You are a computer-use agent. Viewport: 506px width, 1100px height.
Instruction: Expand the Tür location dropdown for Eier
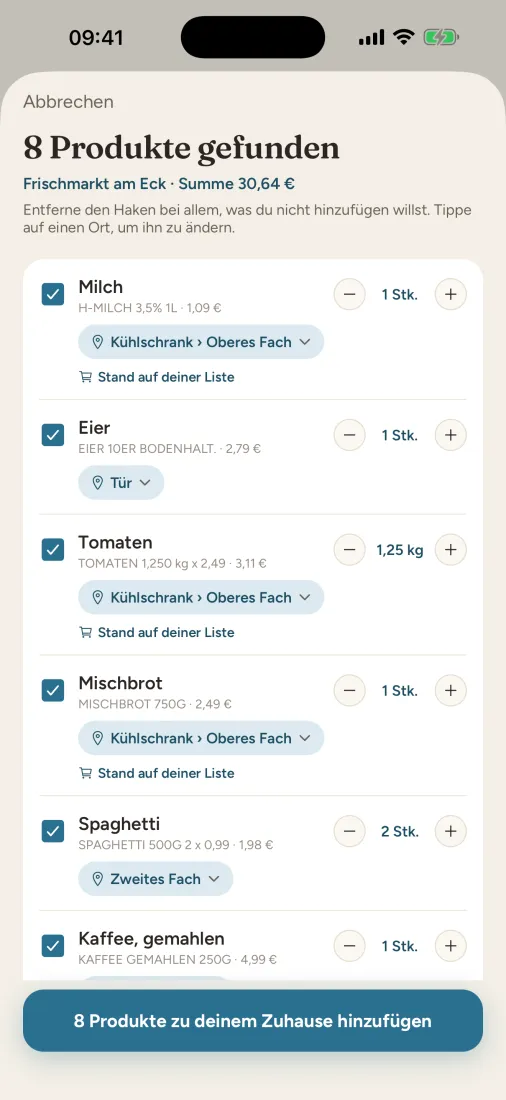pyautogui.click(x=121, y=483)
